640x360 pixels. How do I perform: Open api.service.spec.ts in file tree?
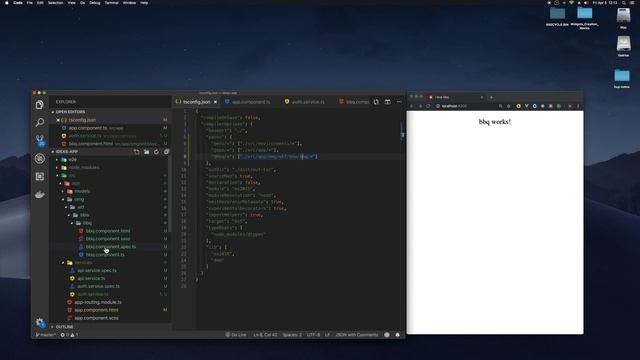pos(97,271)
